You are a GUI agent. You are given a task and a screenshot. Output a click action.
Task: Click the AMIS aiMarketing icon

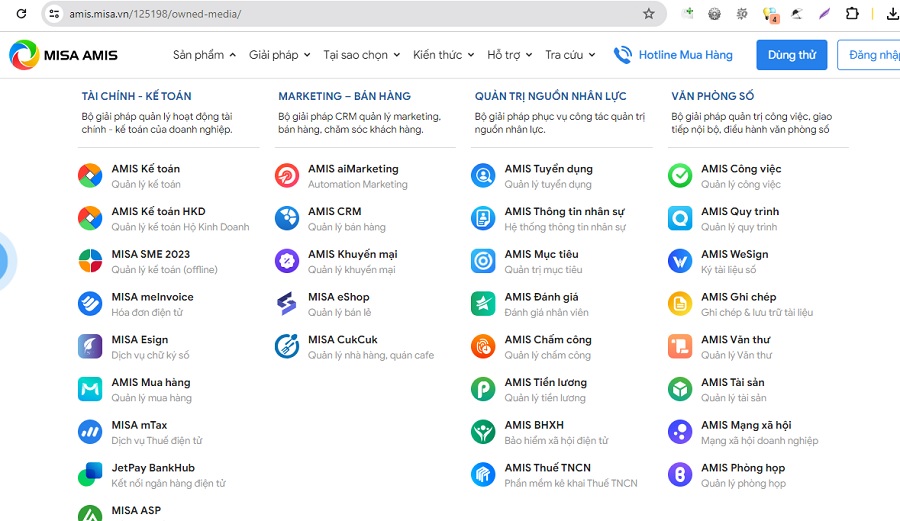pos(286,176)
